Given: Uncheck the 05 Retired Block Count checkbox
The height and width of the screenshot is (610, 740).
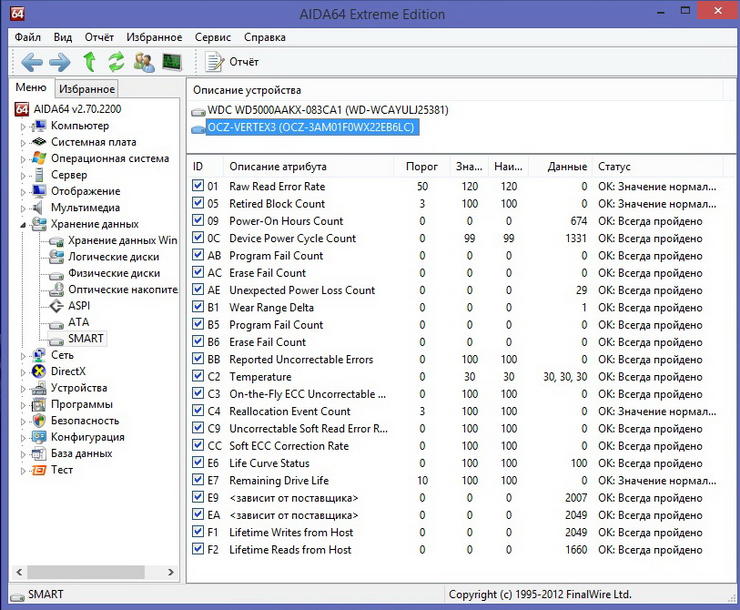Looking at the screenshot, I should [198, 203].
